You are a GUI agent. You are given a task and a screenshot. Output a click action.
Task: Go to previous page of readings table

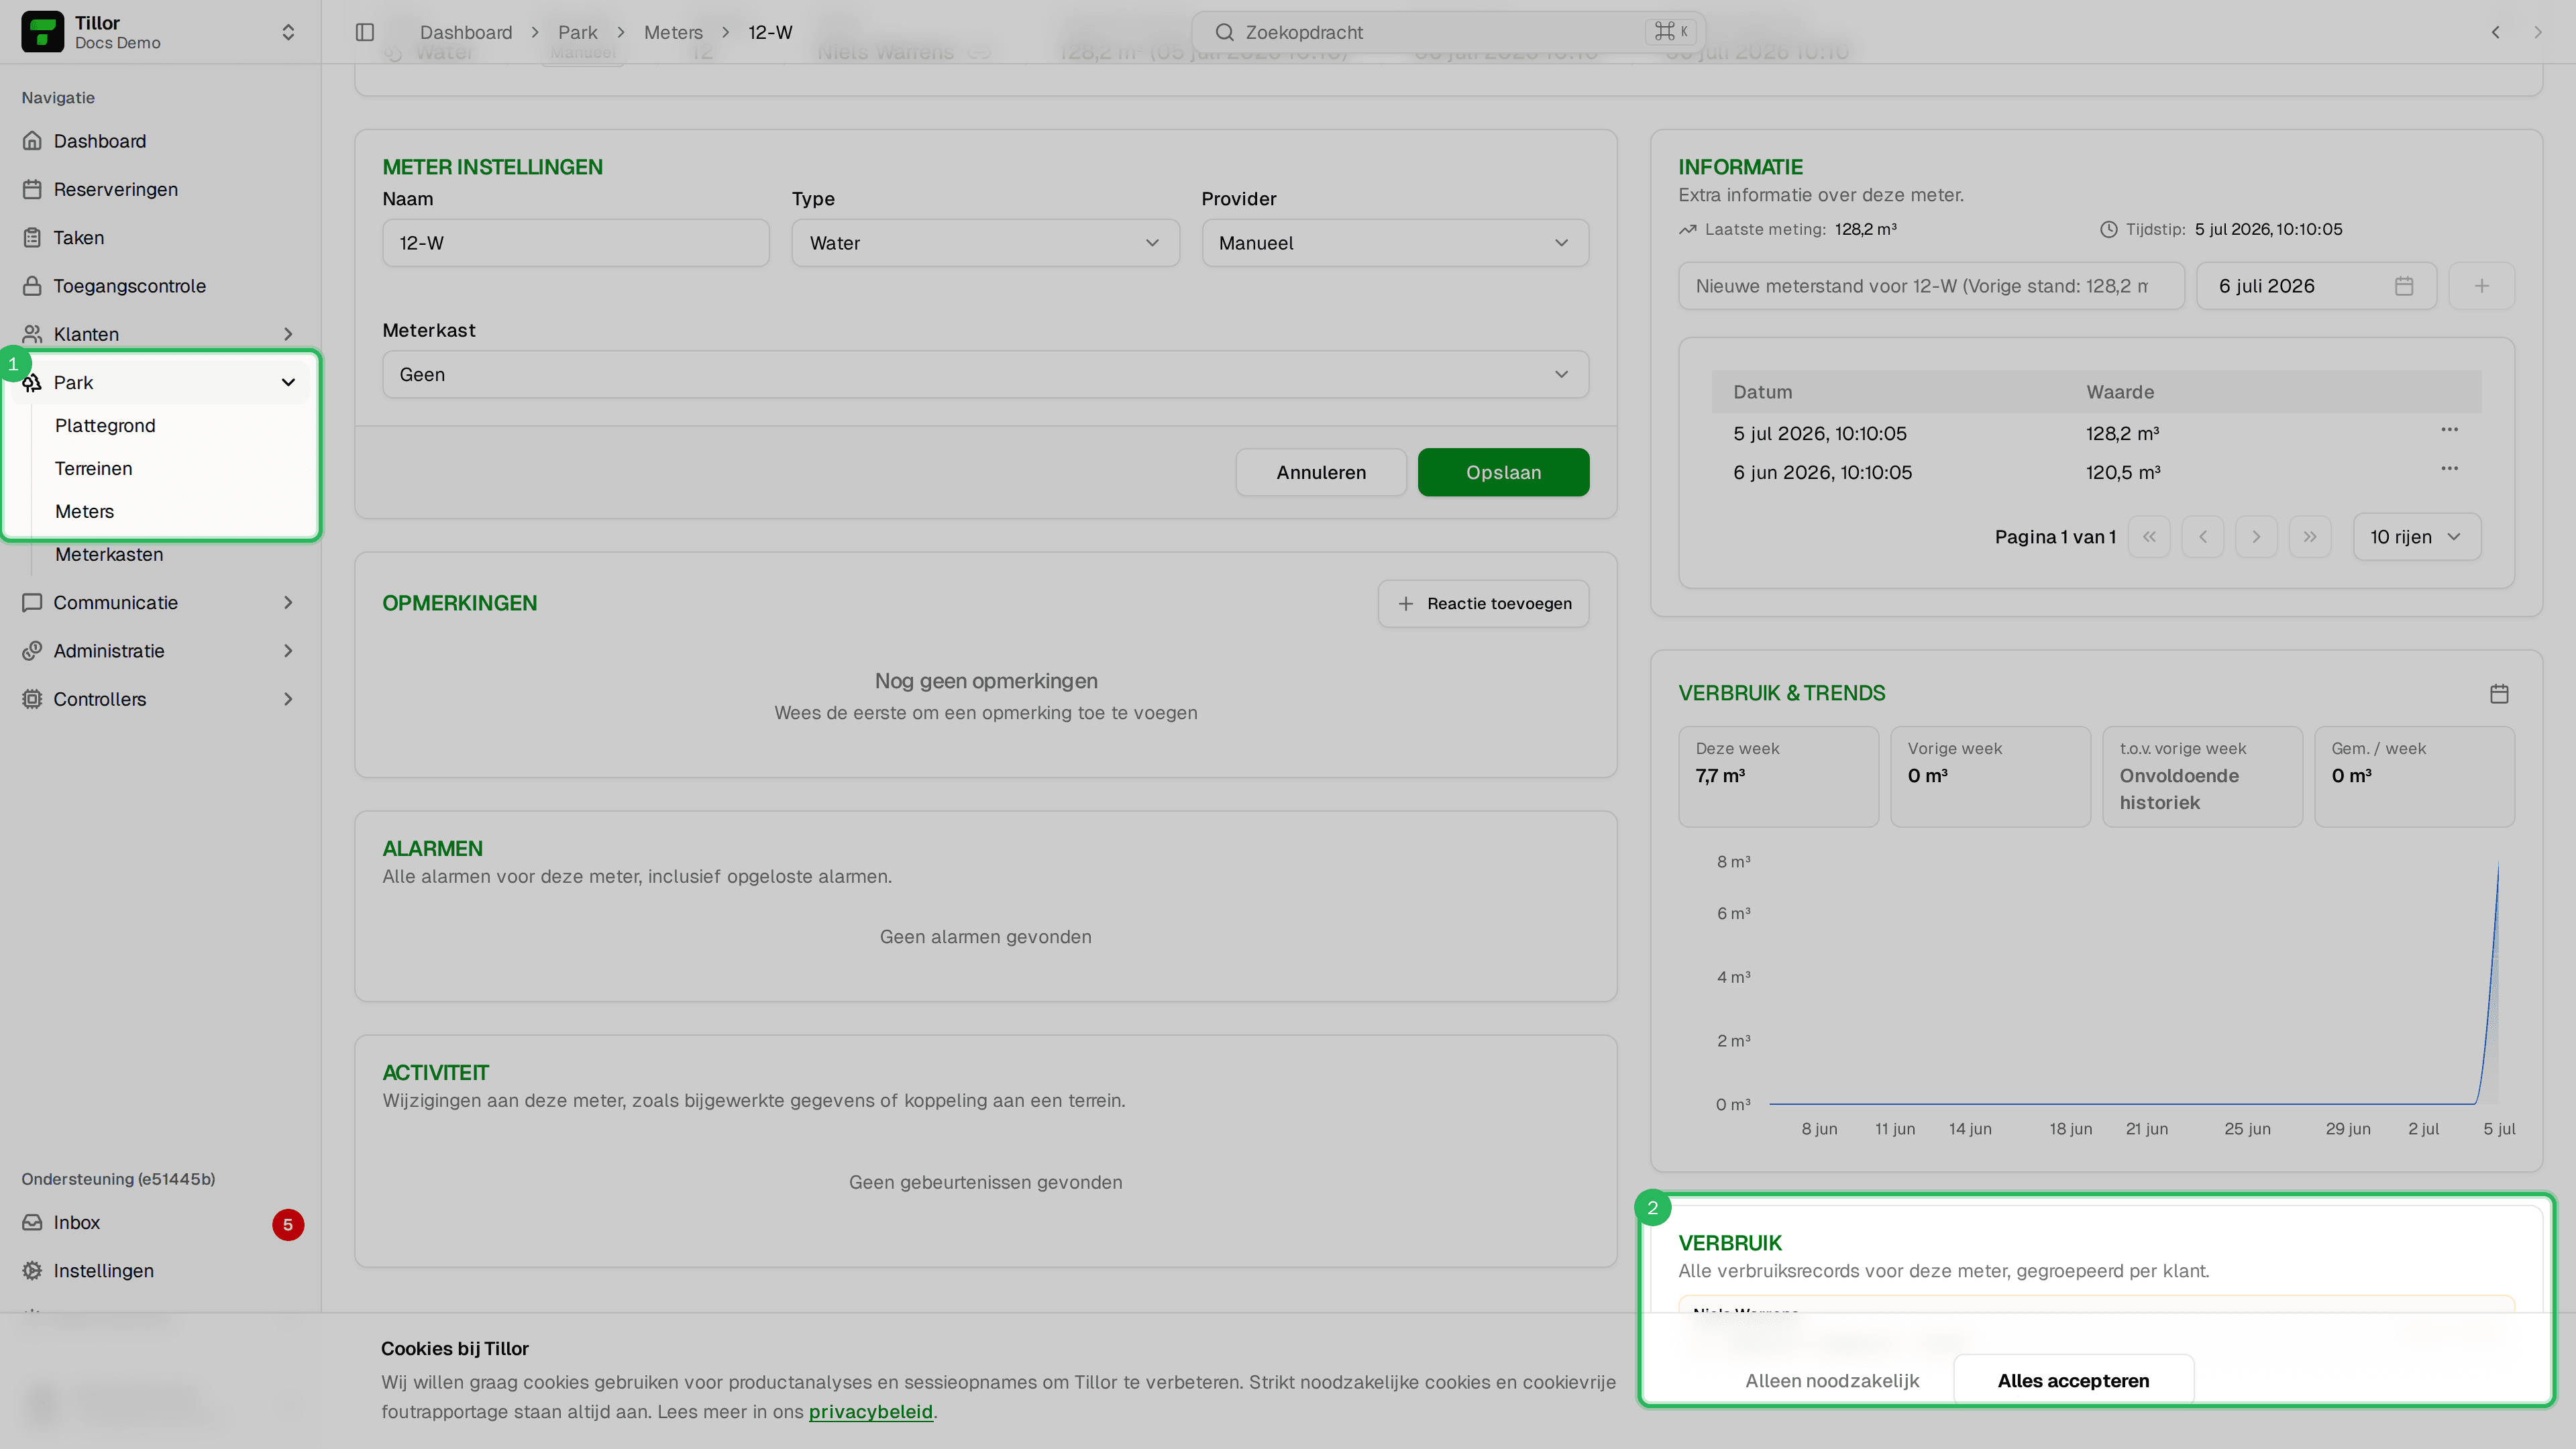pos(2203,537)
